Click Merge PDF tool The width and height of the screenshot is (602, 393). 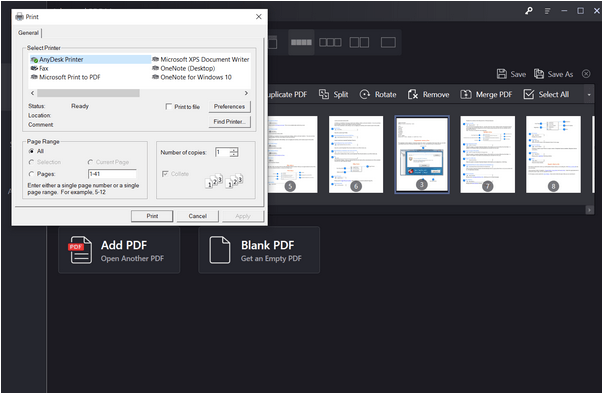click(x=486, y=94)
